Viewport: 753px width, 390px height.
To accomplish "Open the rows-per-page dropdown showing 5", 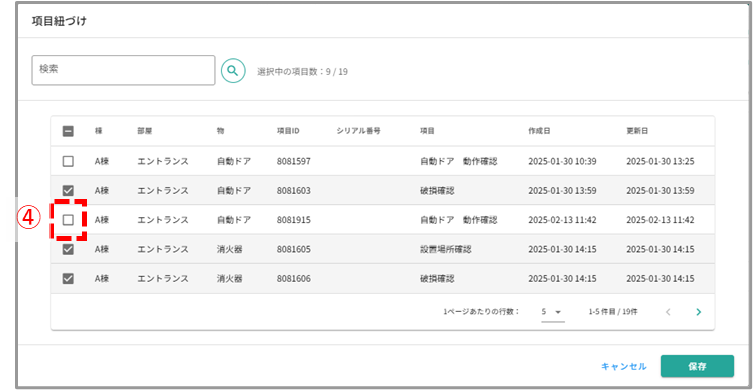I will coord(552,312).
